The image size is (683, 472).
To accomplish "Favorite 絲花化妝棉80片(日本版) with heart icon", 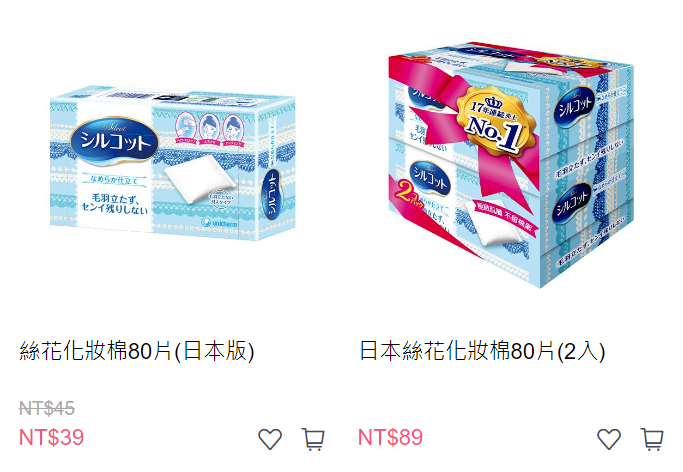I will point(270,438).
